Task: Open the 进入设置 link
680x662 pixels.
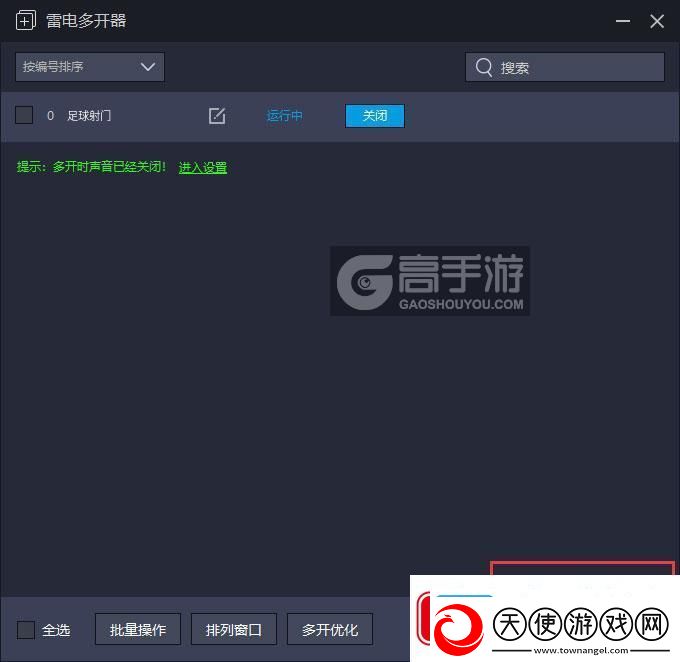Action: 203,167
